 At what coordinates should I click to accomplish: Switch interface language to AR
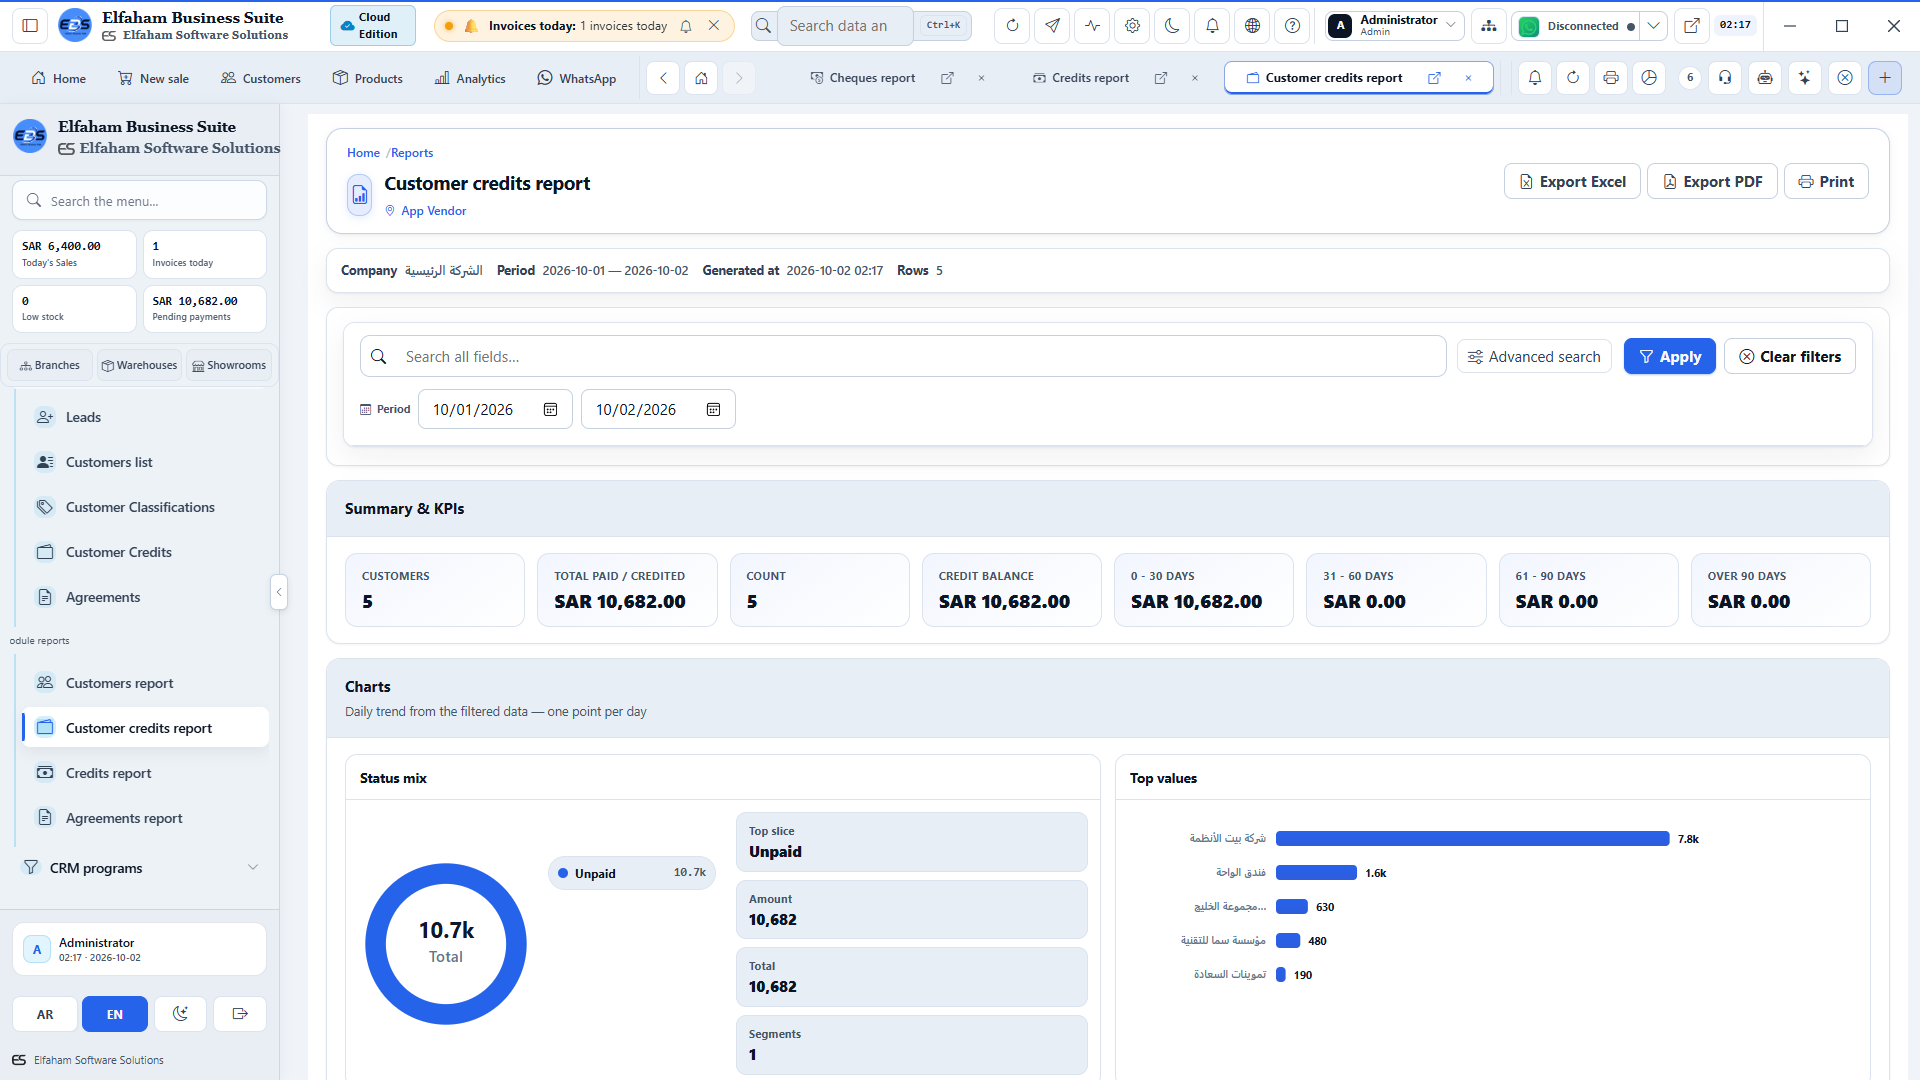[45, 1014]
